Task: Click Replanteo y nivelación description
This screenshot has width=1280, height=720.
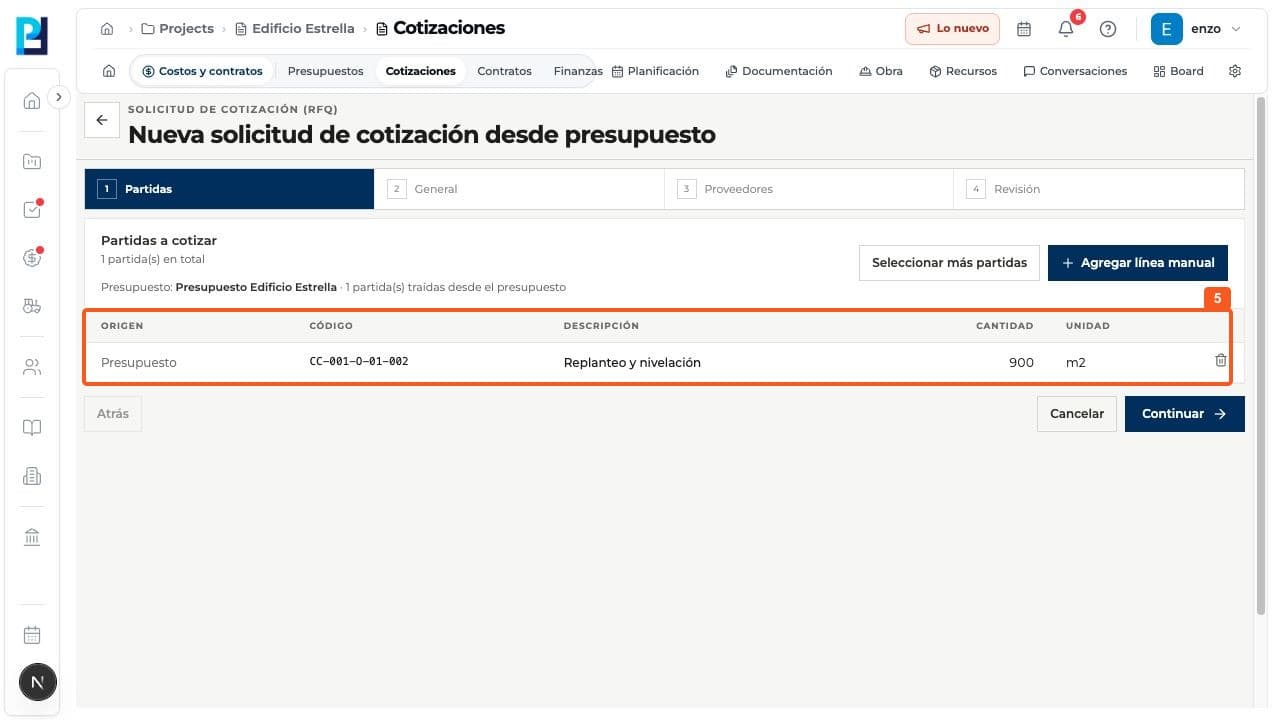Action: [632, 362]
